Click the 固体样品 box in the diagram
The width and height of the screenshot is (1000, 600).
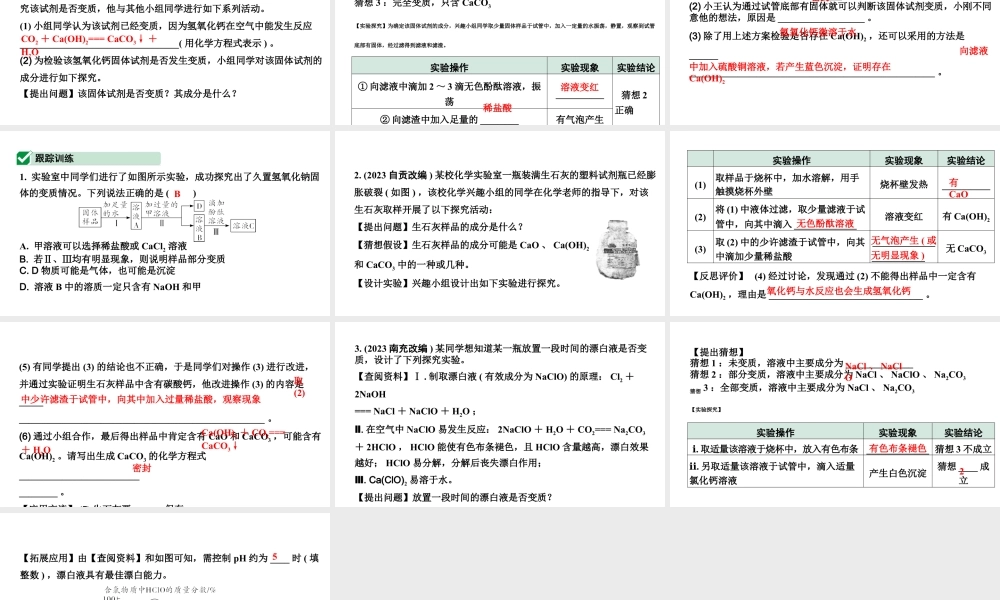click(x=90, y=216)
